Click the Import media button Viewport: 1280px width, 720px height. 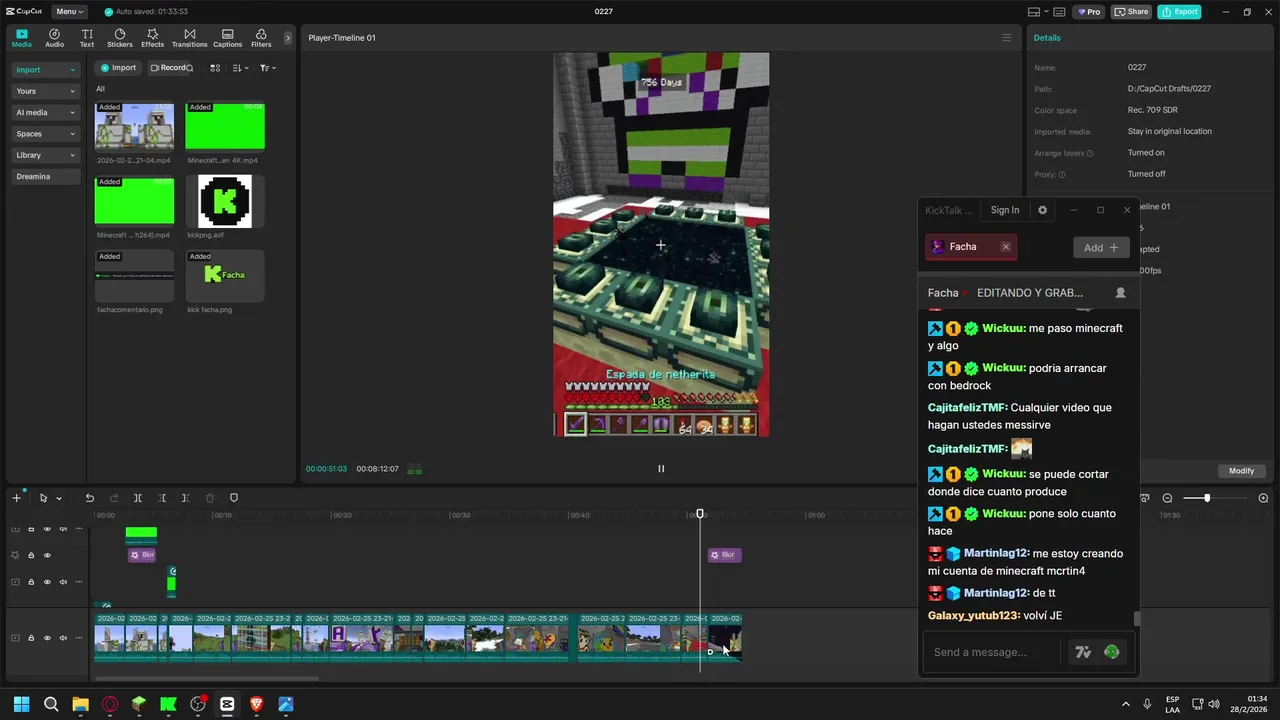point(118,68)
